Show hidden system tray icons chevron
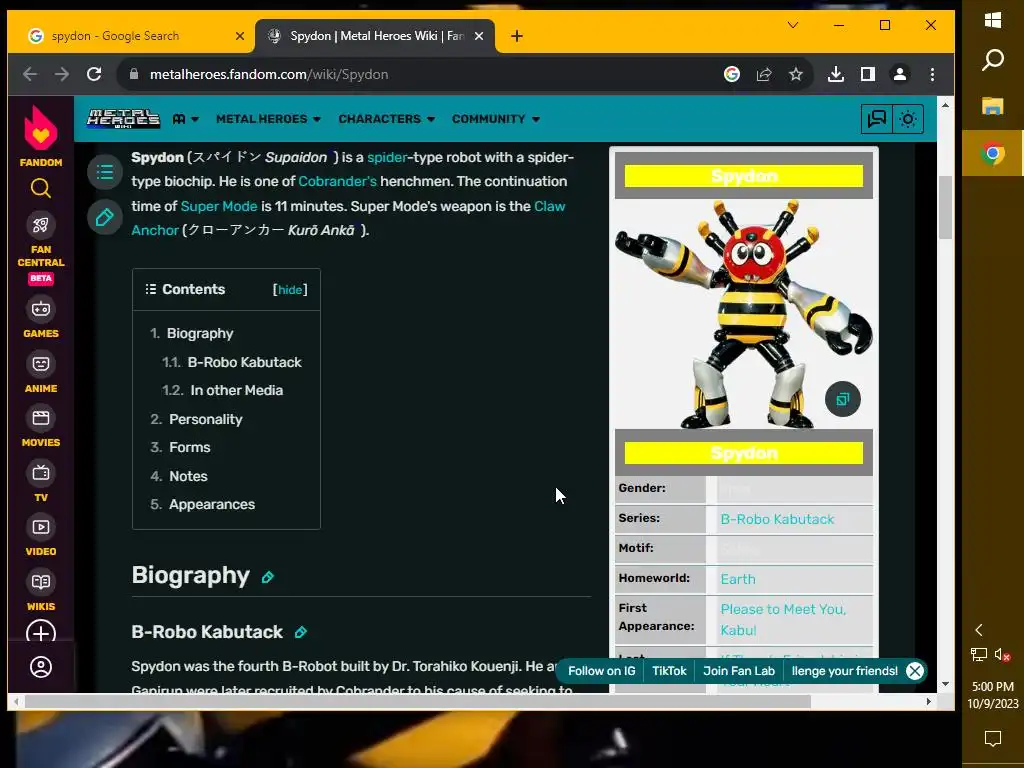This screenshot has width=1024, height=768. click(x=978, y=630)
